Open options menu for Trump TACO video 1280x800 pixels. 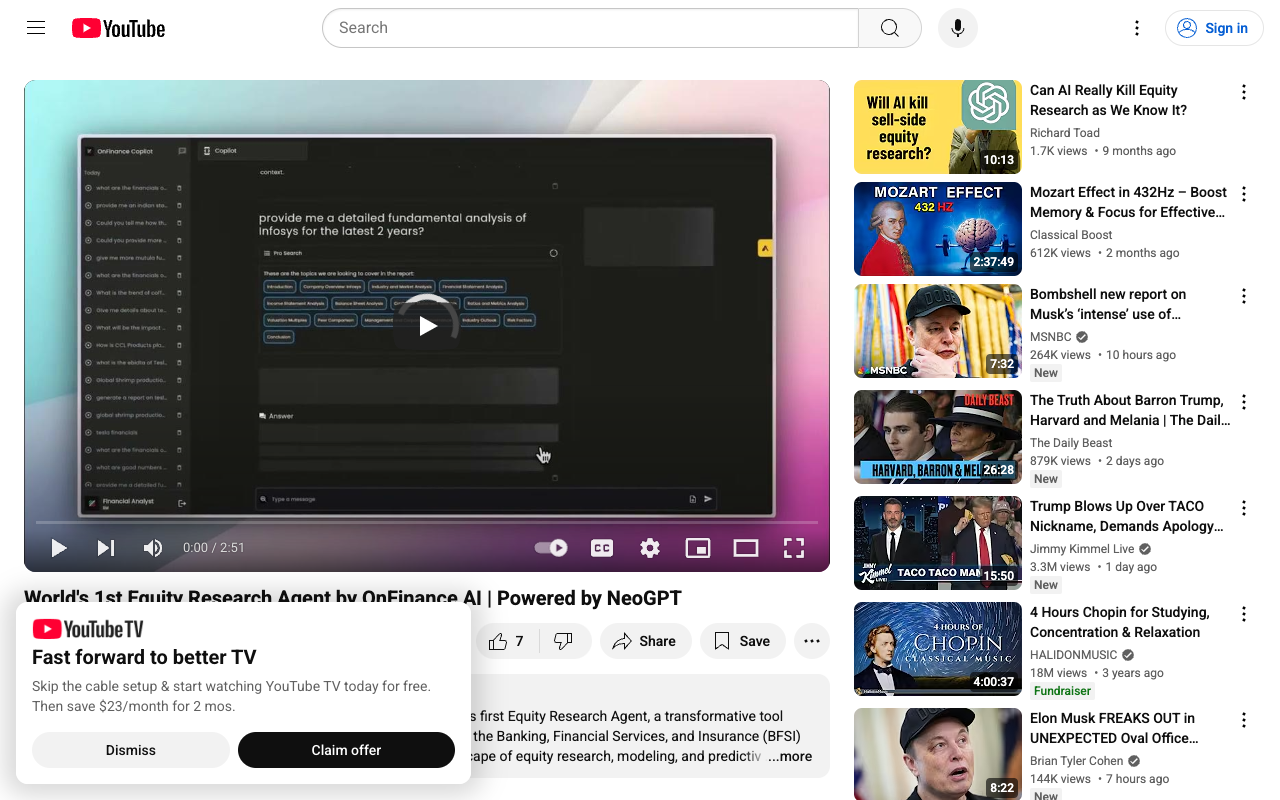tap(1244, 508)
